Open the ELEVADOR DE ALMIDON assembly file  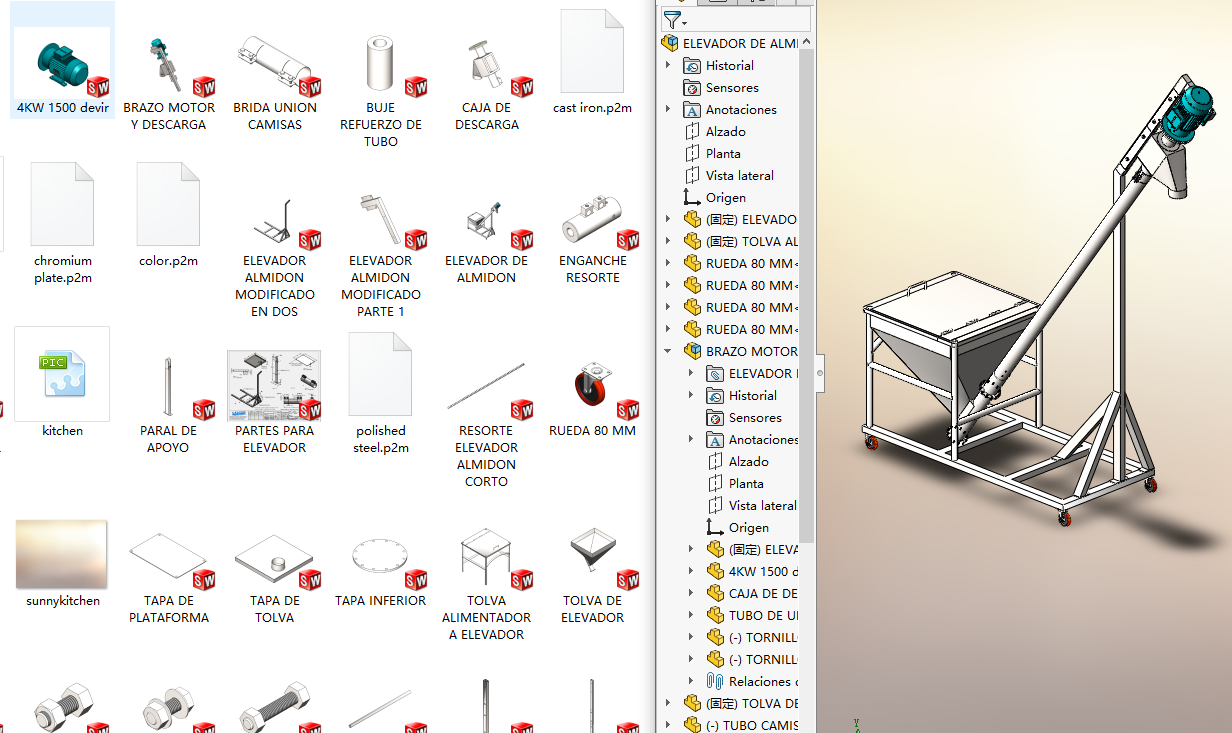(486, 222)
